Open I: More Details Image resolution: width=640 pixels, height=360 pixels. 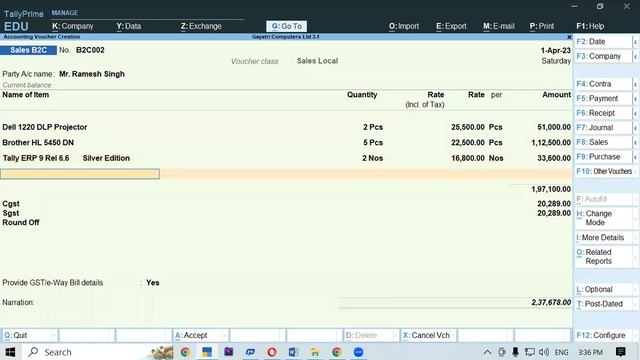coord(604,238)
